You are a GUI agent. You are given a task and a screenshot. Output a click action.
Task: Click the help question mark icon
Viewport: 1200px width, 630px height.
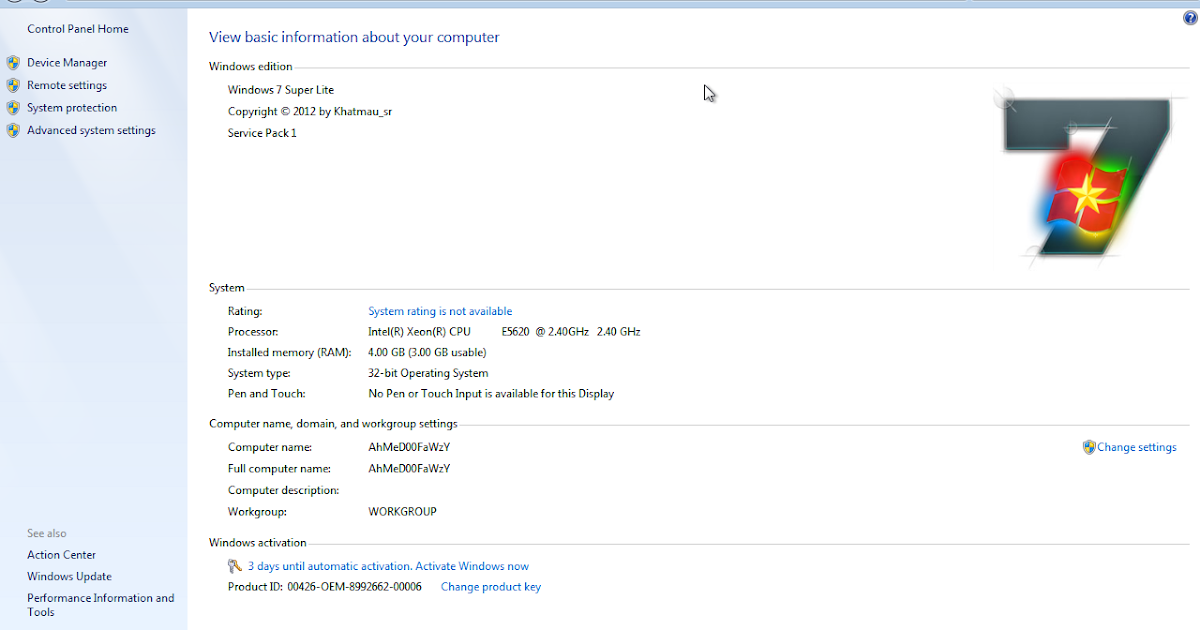point(1190,19)
